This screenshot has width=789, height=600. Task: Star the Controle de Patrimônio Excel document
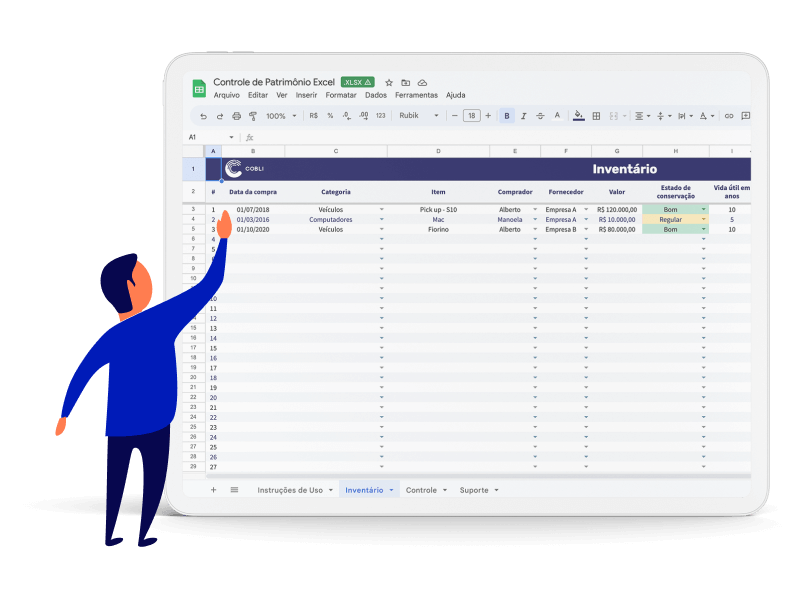(389, 83)
